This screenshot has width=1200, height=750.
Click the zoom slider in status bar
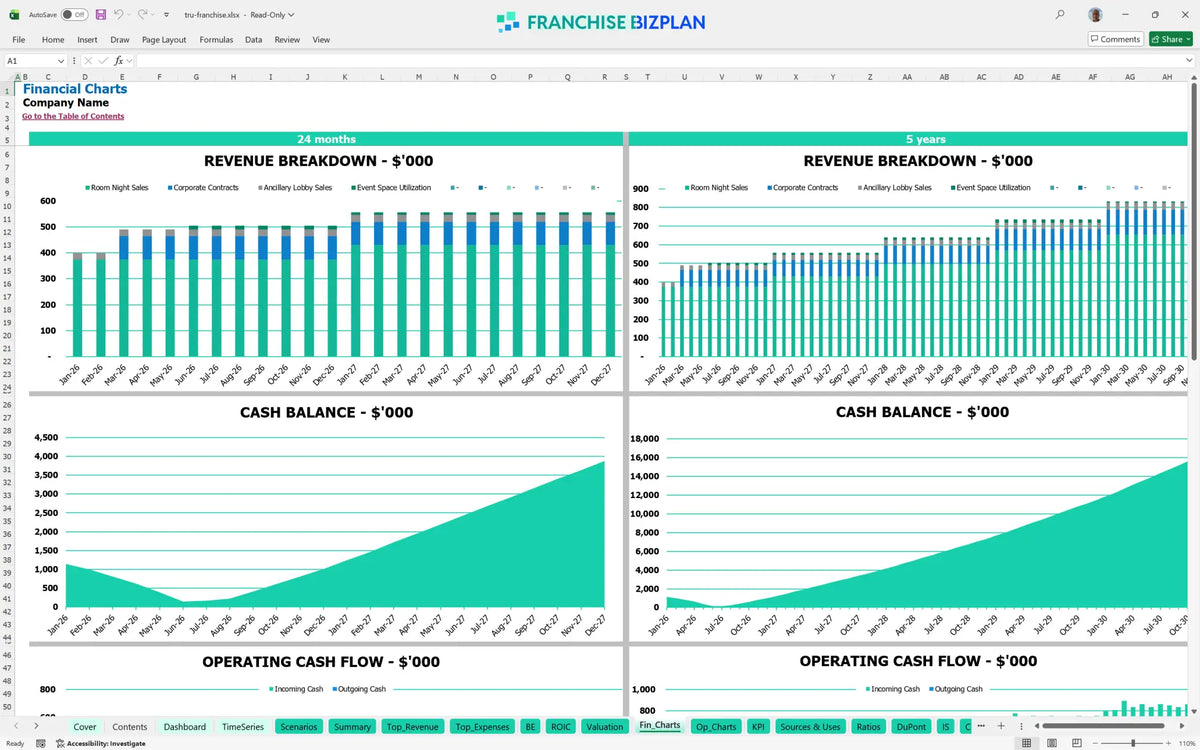1132,743
